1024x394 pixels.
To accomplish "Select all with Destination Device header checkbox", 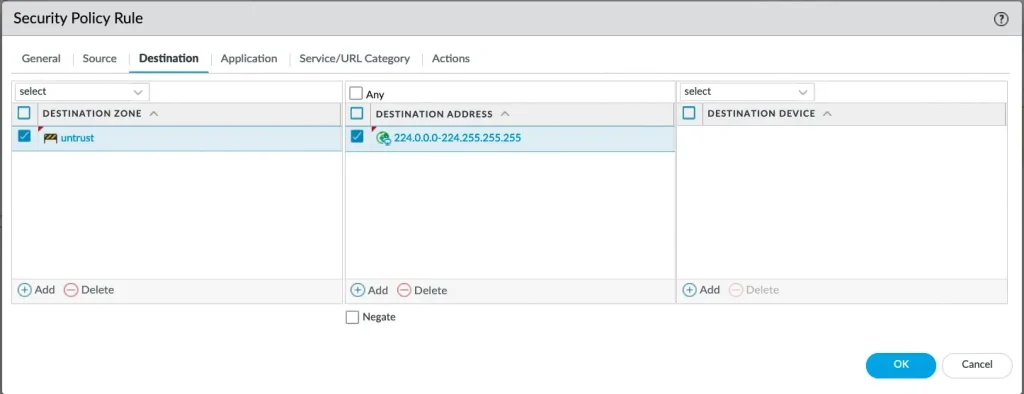I will [x=689, y=113].
